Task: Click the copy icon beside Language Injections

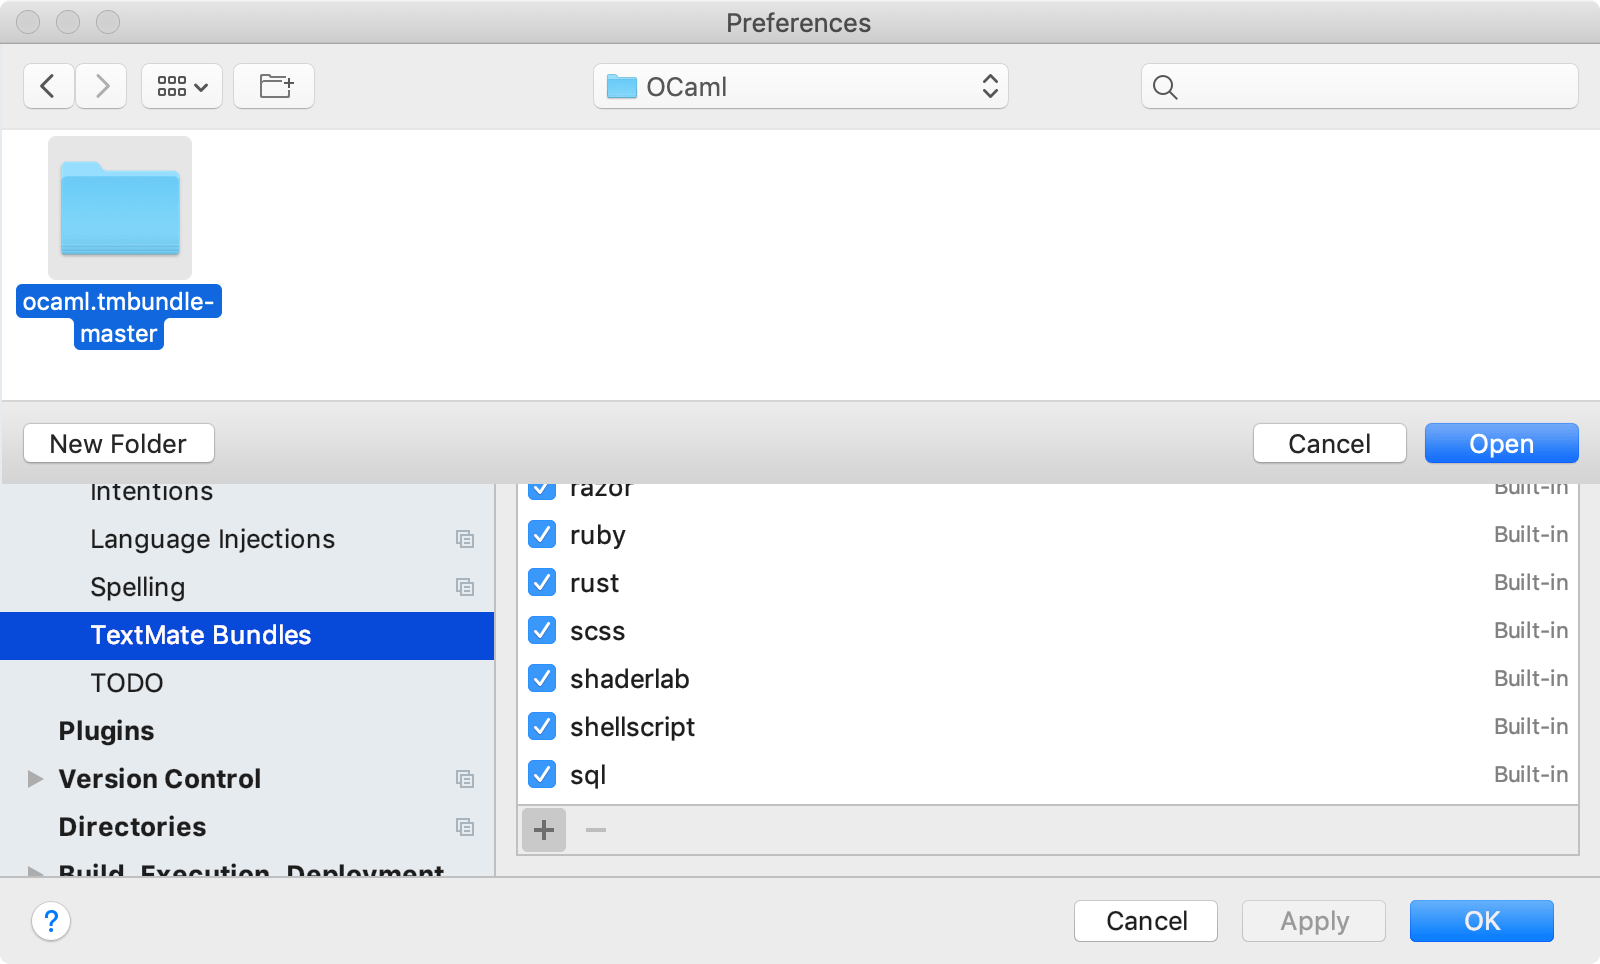Action: pos(465,539)
